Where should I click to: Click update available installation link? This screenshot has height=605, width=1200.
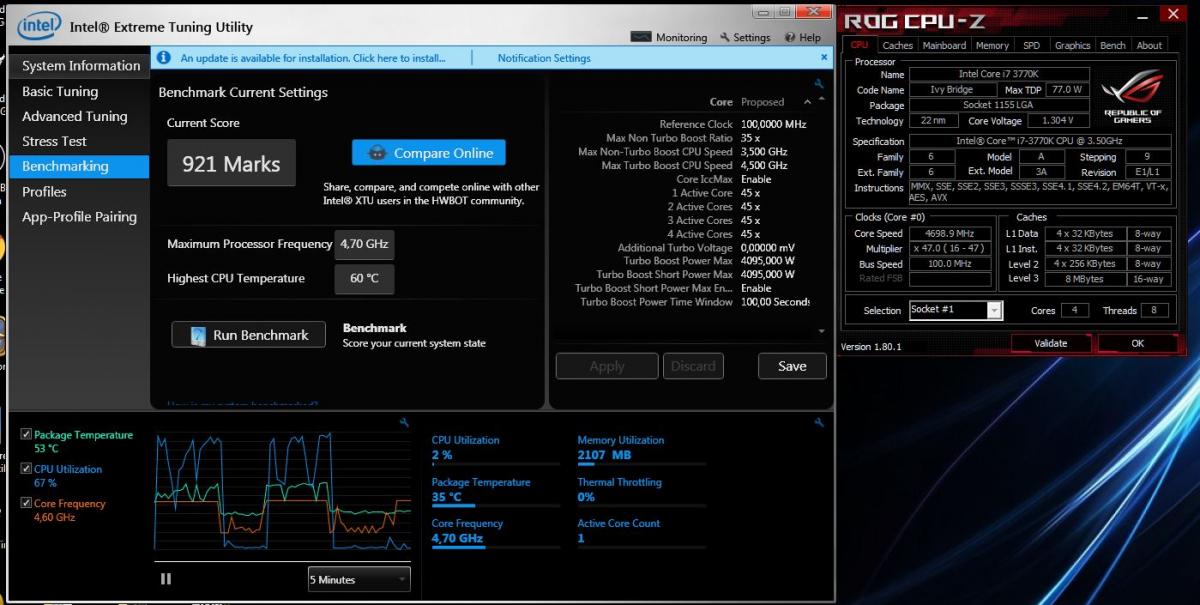pos(313,58)
